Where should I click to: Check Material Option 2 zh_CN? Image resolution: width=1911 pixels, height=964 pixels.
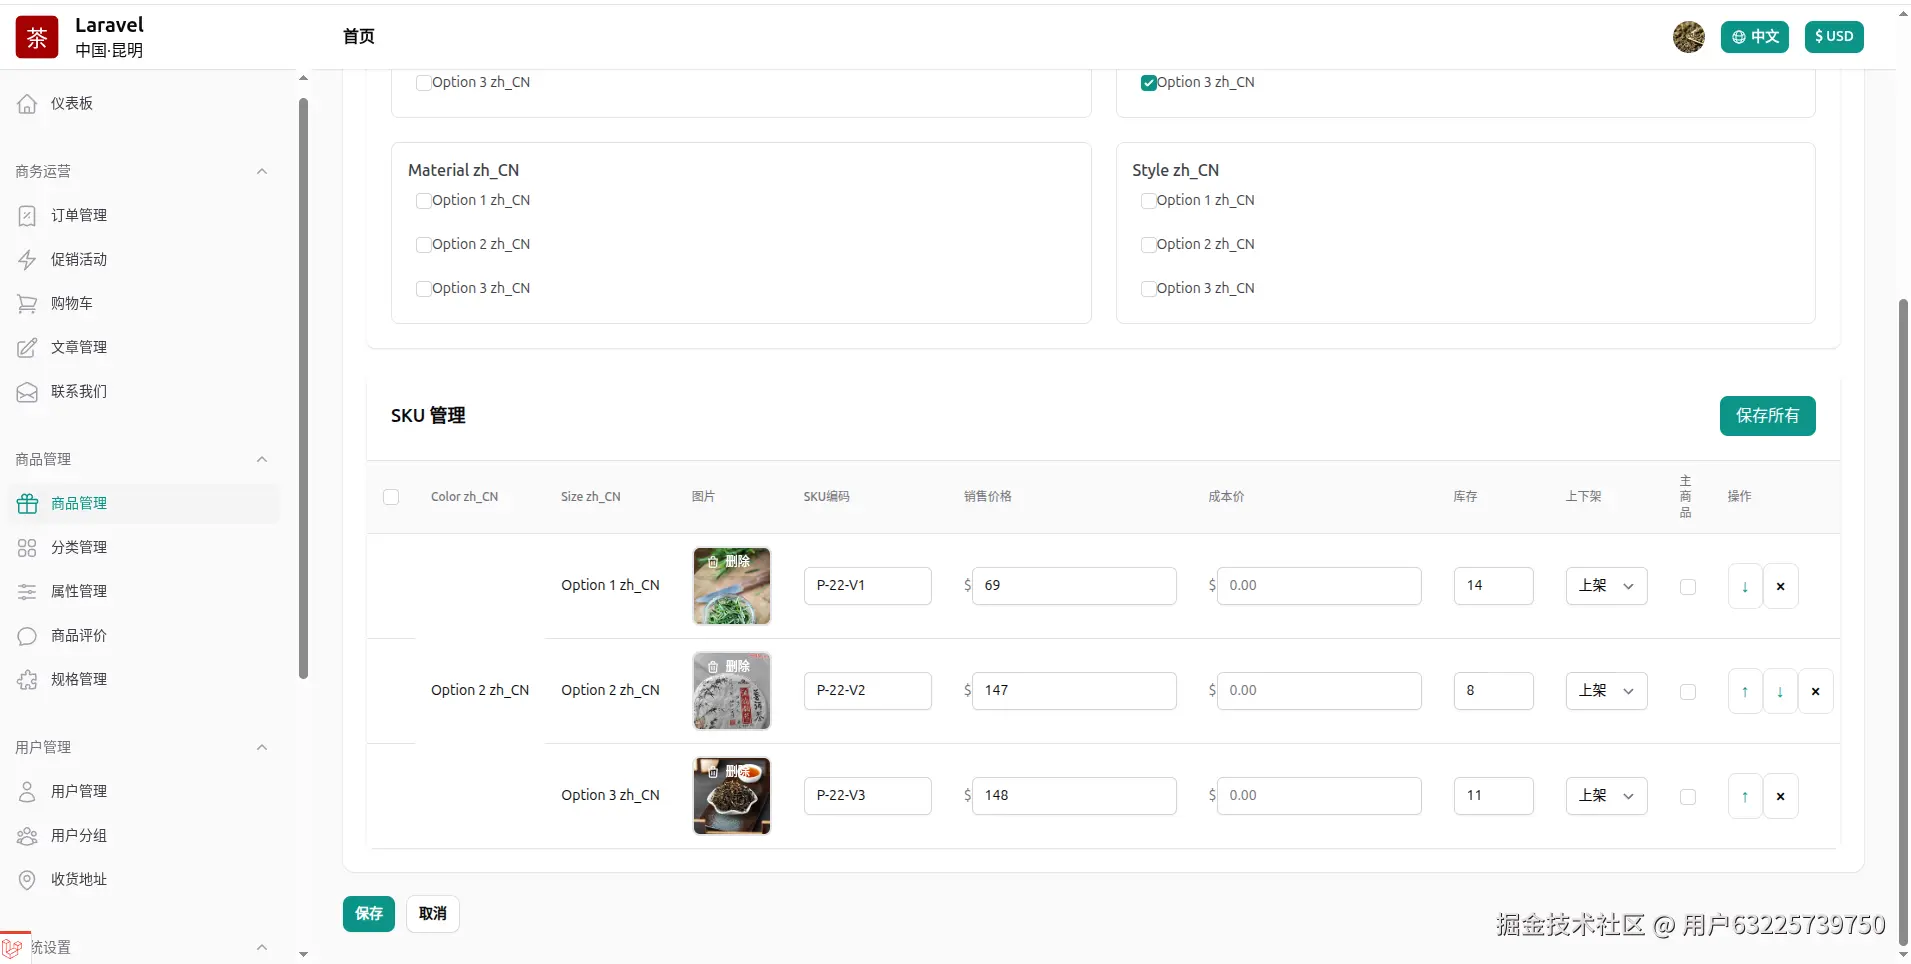point(424,245)
